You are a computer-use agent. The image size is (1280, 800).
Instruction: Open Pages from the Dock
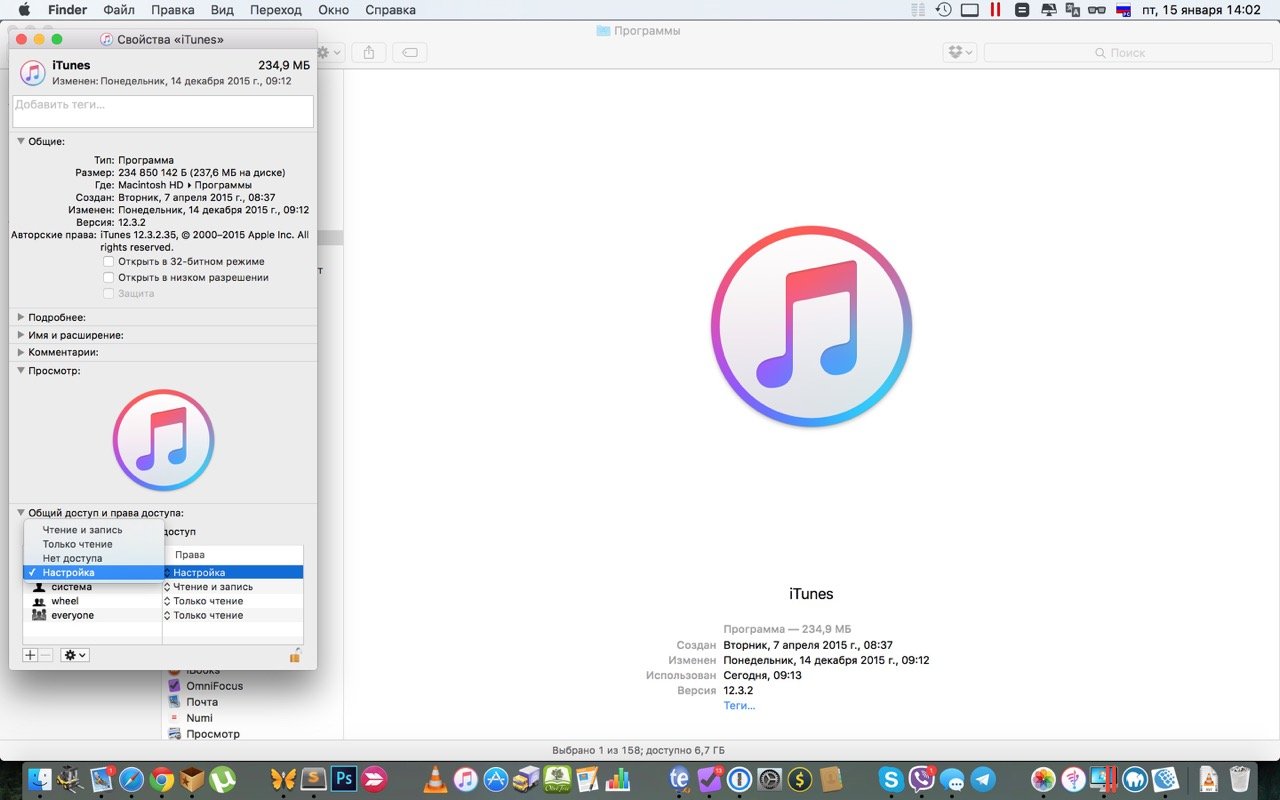pyautogui.click(x=587, y=779)
